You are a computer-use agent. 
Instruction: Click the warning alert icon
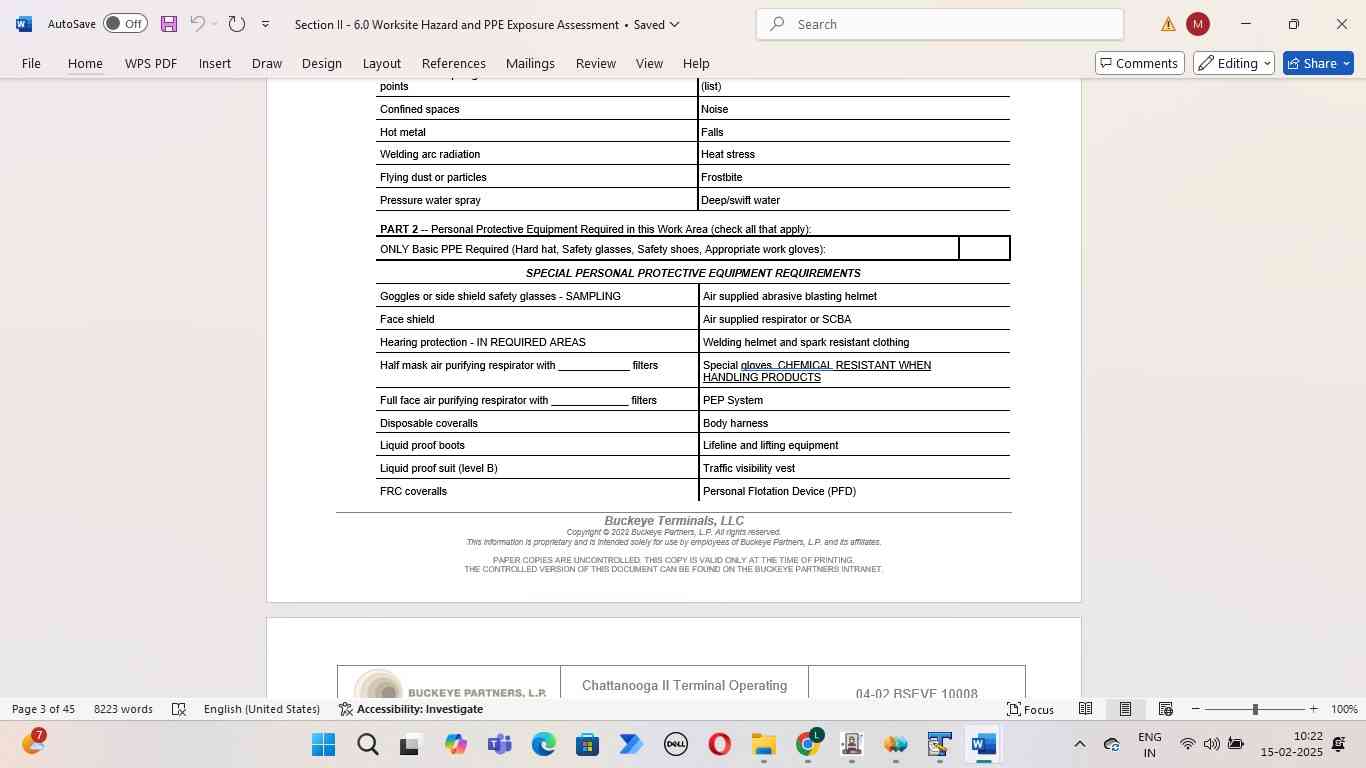1168,24
